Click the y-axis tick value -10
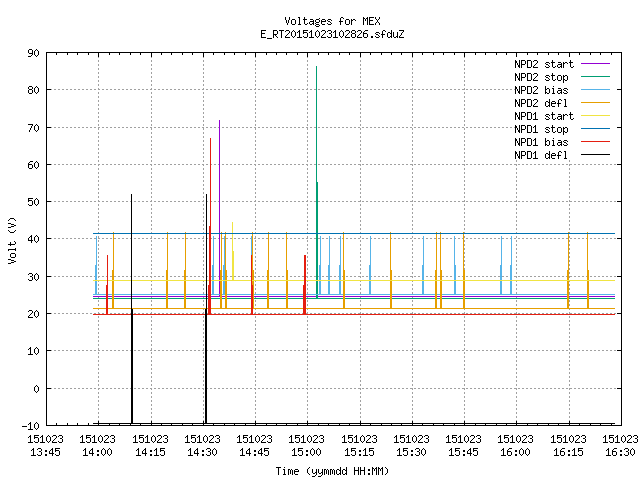 point(31,426)
